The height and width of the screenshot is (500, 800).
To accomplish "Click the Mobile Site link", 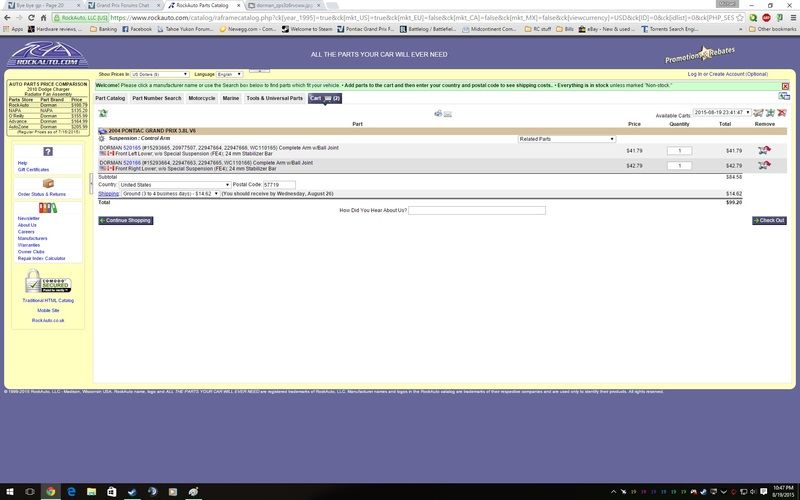I will pos(48,311).
